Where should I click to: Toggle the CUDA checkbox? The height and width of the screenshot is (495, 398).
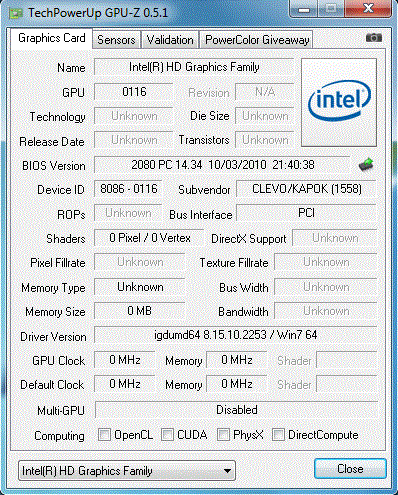(167, 434)
